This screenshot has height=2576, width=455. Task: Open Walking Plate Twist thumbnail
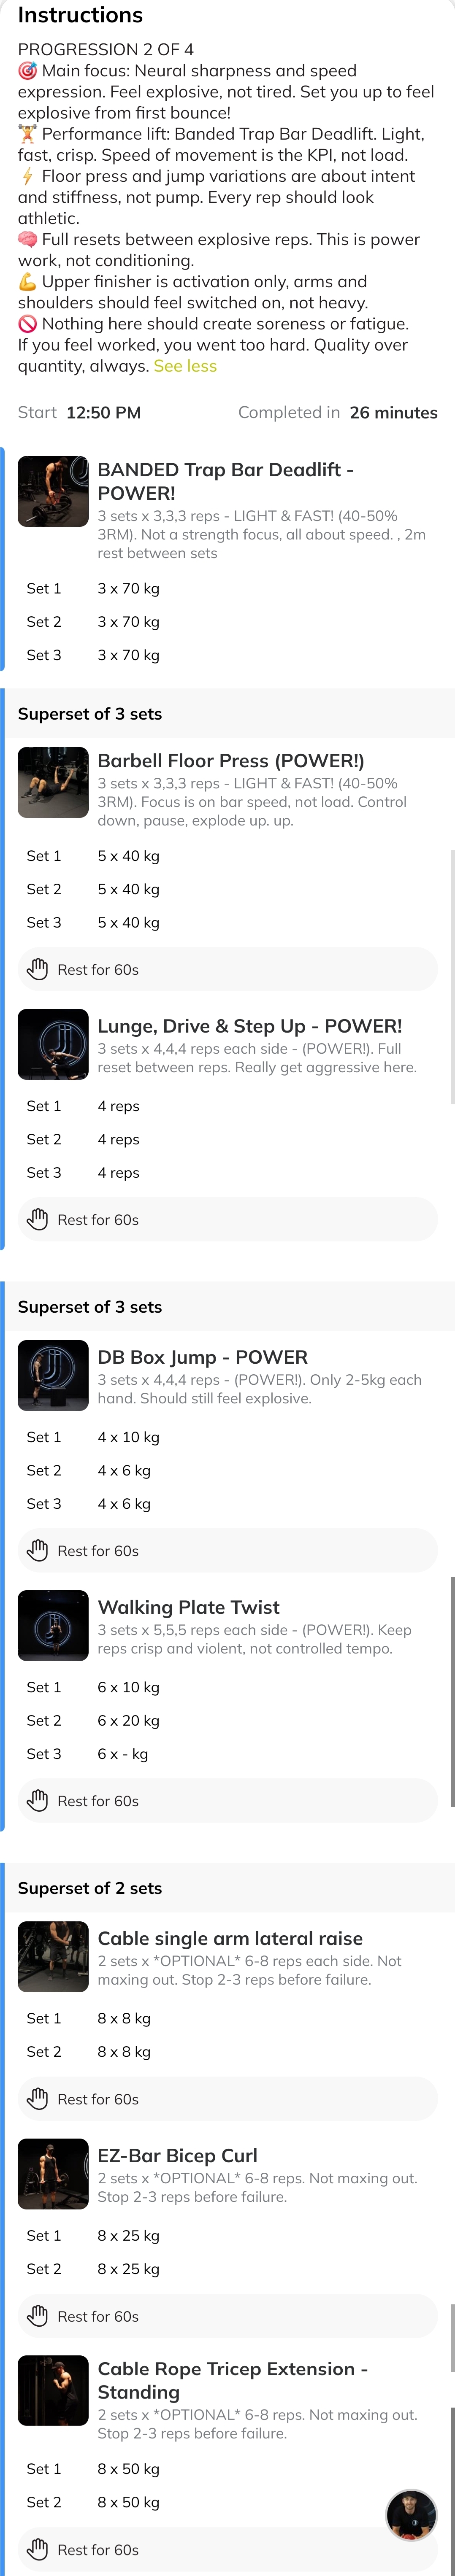pyautogui.click(x=53, y=1625)
